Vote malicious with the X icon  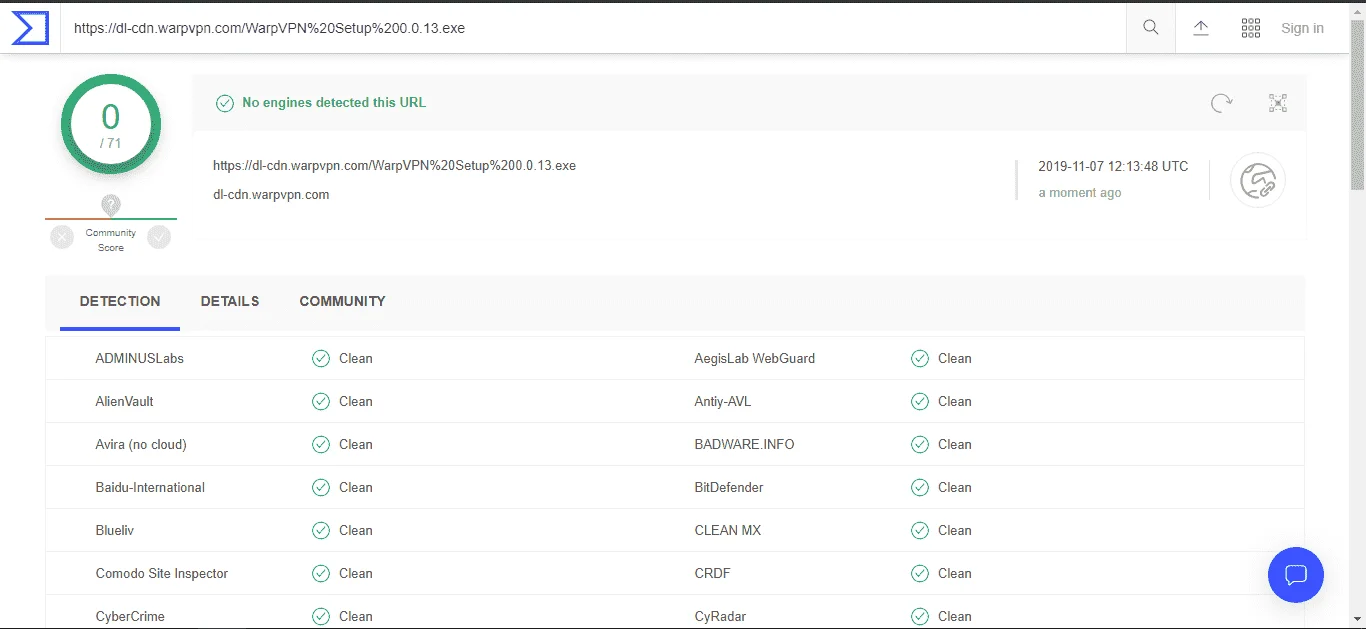point(62,237)
